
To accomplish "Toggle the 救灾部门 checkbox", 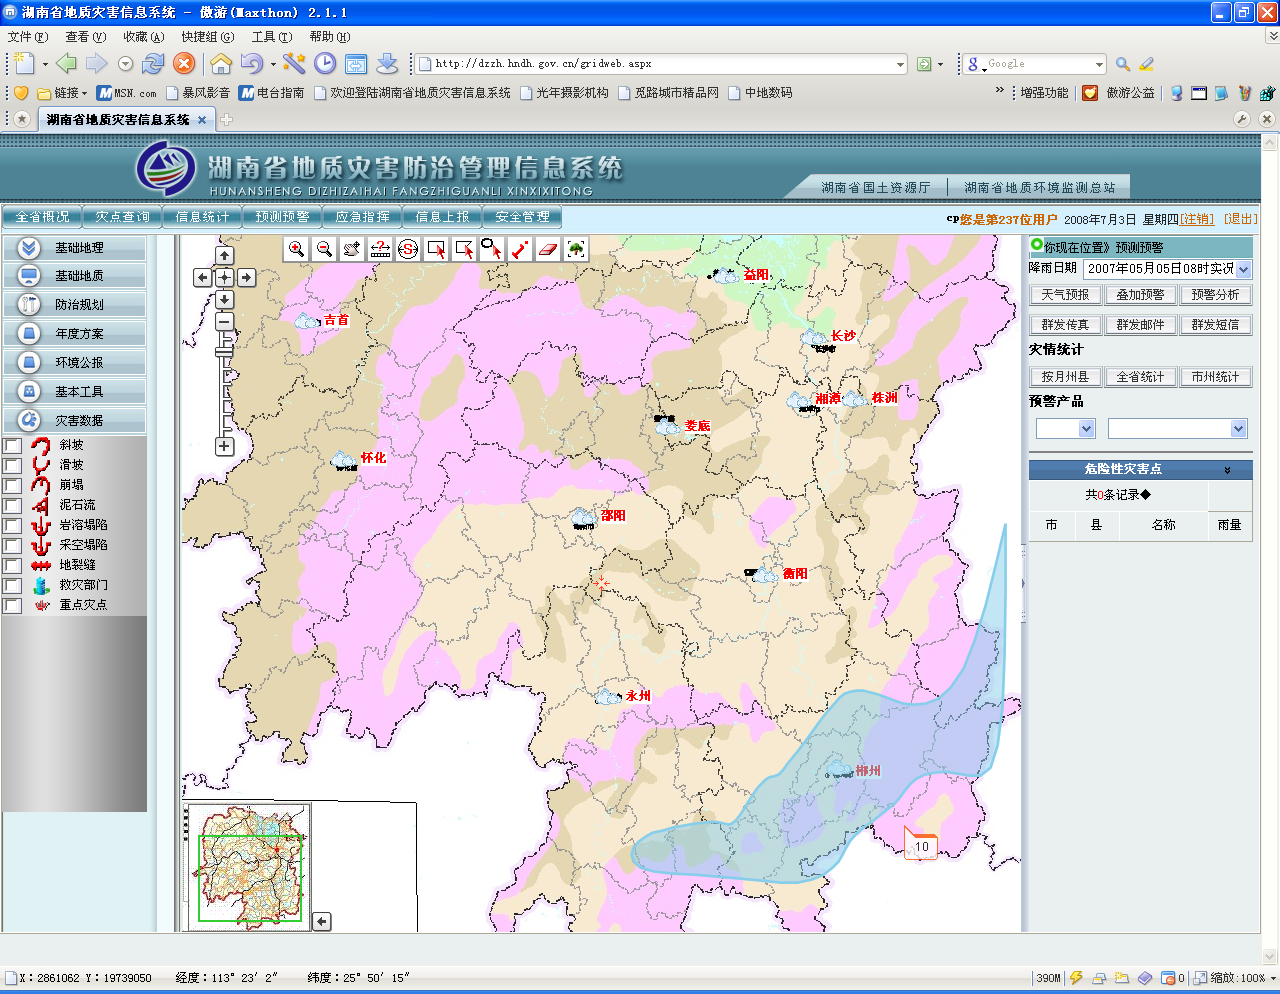I will coord(13,585).
